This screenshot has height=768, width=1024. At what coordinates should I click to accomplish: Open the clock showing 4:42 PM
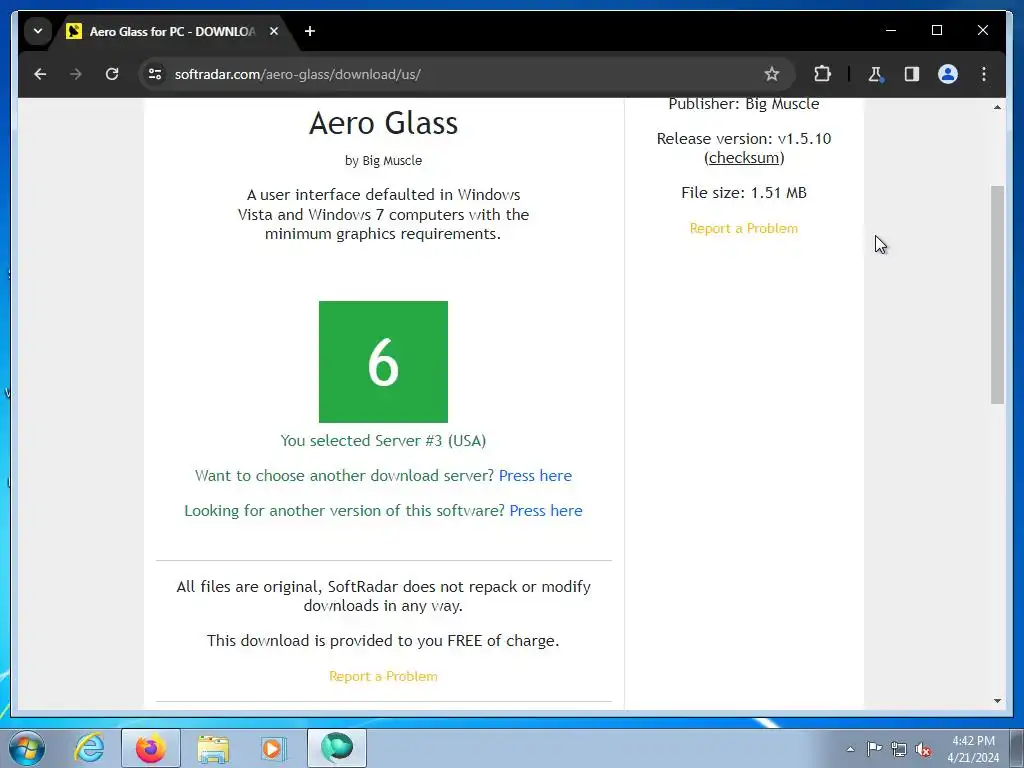(x=973, y=749)
